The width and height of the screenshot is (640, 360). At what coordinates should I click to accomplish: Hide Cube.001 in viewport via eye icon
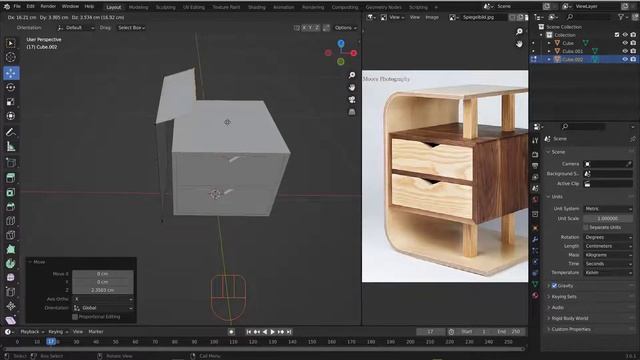pos(625,51)
